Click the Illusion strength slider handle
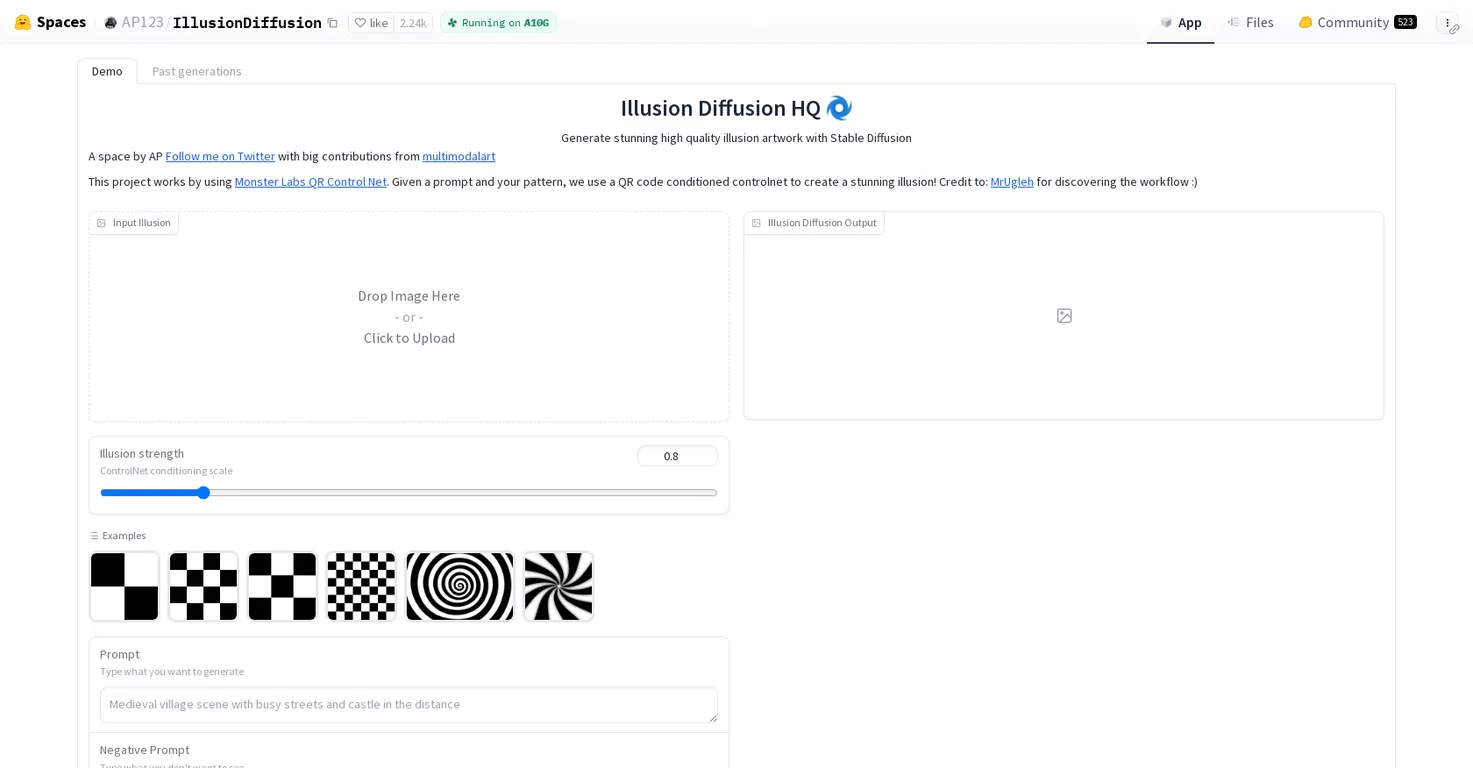1473x768 pixels. (x=203, y=493)
